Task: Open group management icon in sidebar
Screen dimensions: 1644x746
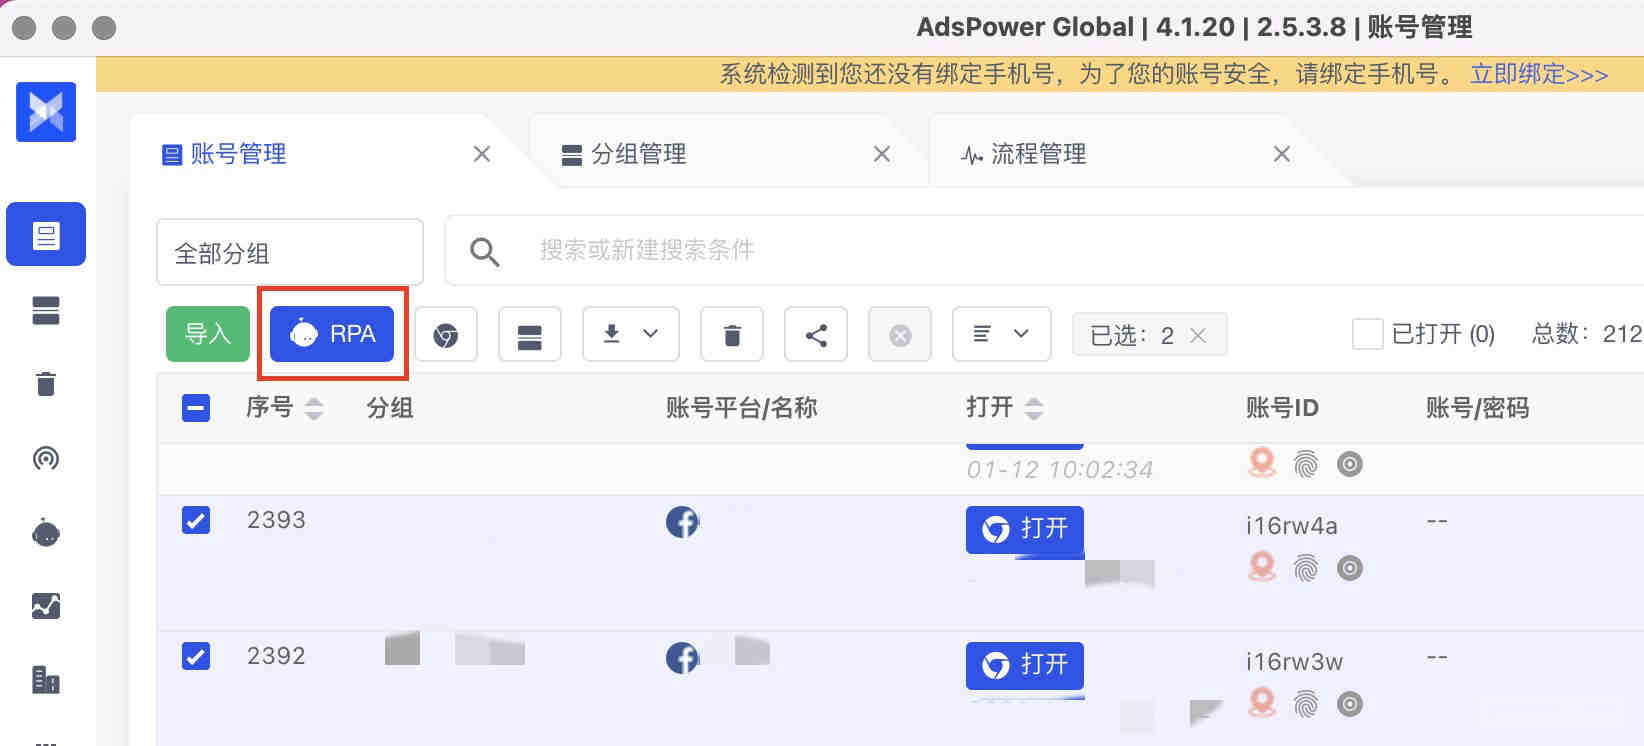Action: (46, 311)
